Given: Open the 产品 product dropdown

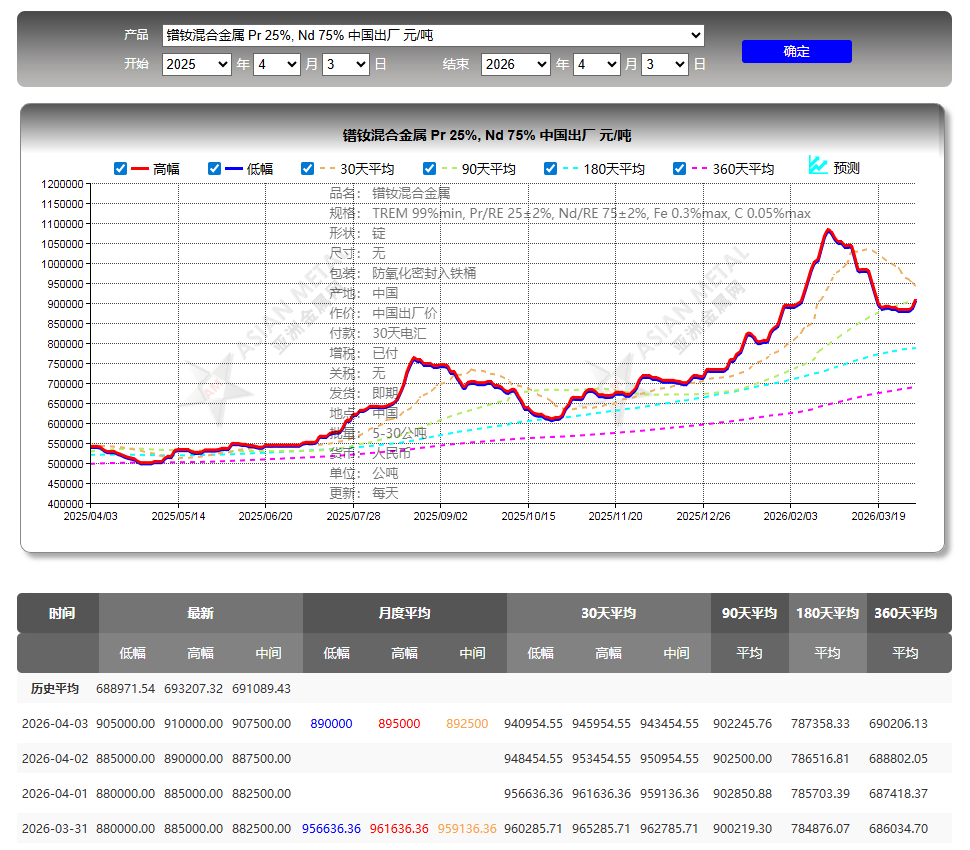Looking at the screenshot, I should tap(433, 35).
